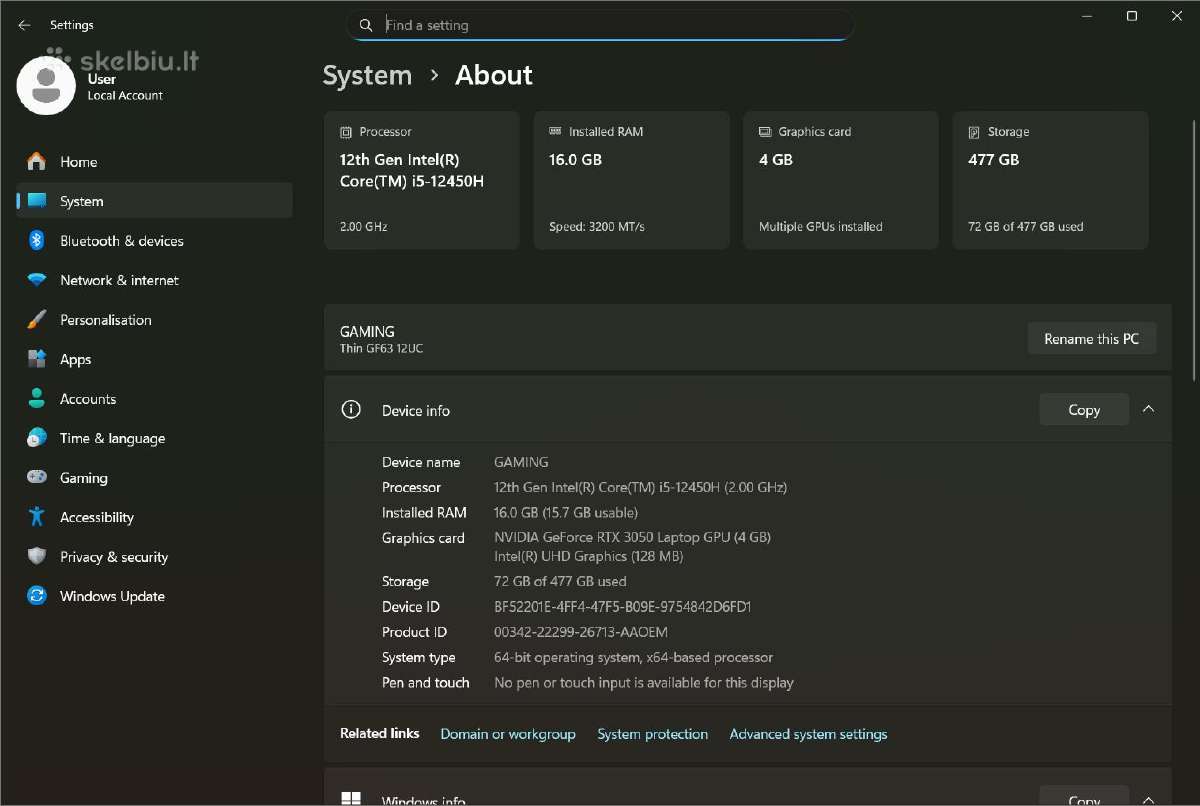Click the Accounts person icon
1200x806 pixels.
click(37, 399)
